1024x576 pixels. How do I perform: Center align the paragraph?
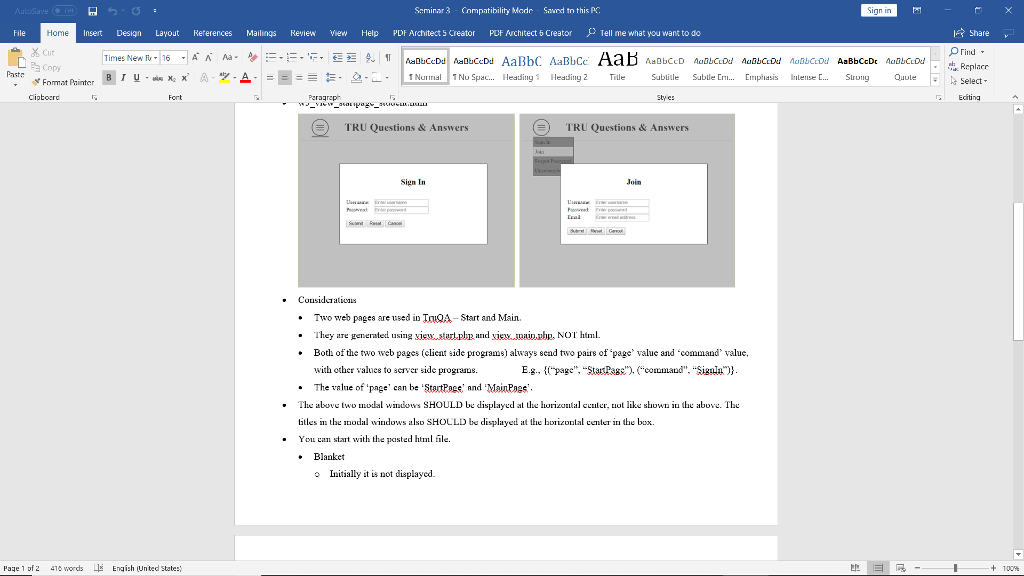click(284, 76)
